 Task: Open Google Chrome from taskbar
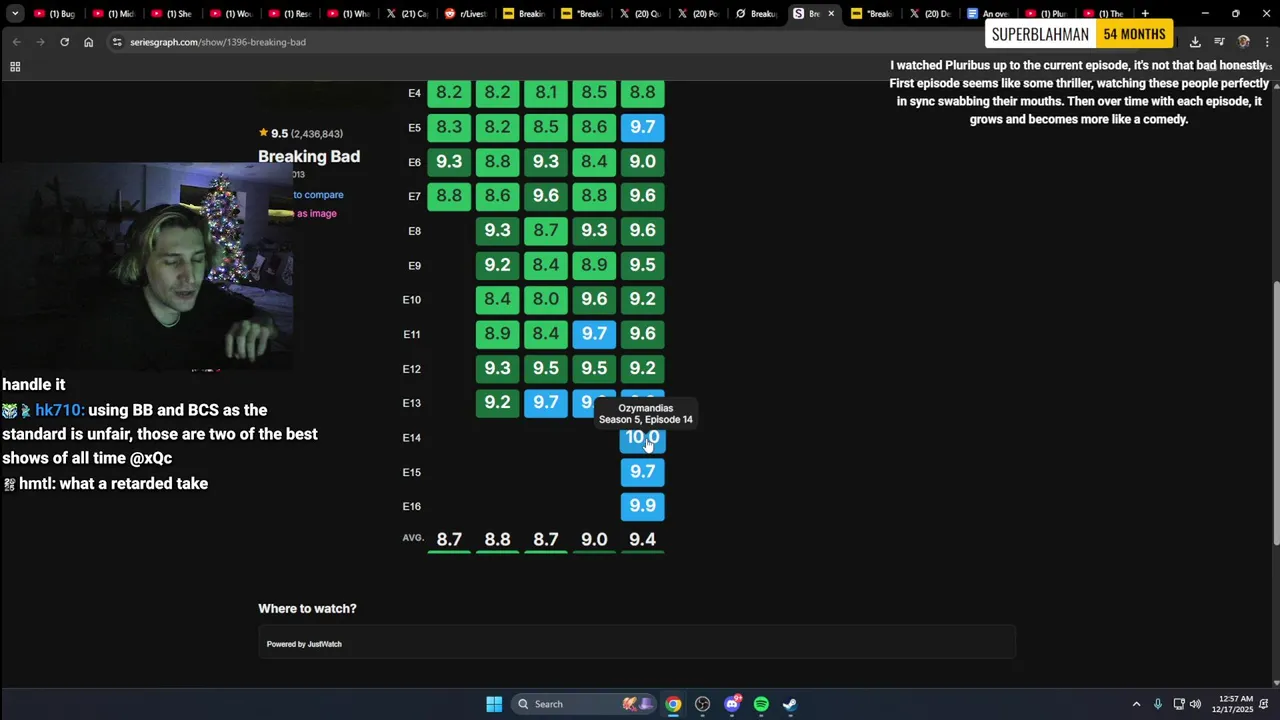click(674, 704)
